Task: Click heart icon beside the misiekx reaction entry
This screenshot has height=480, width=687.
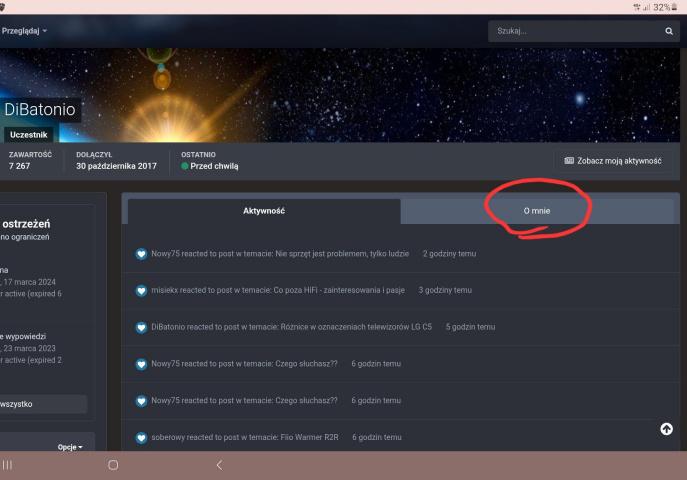Action: (142, 291)
